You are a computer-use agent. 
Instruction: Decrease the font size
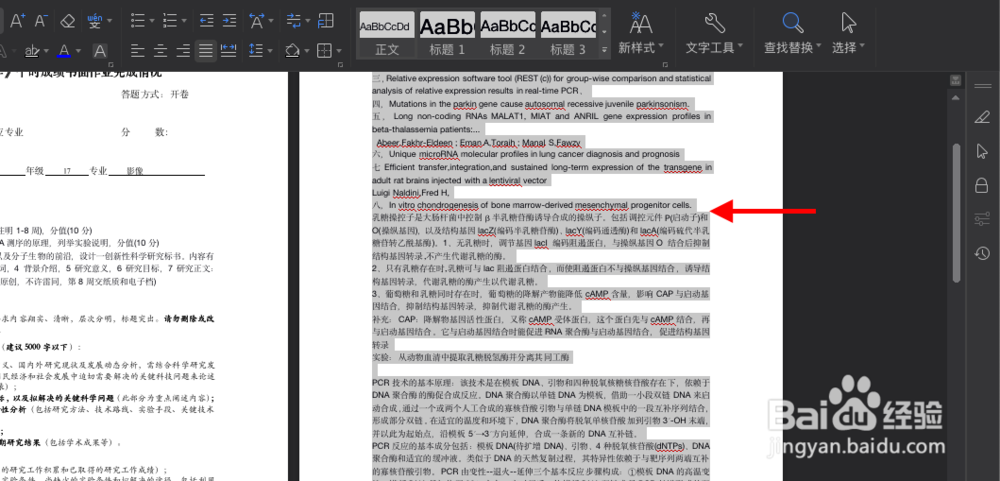coord(41,20)
